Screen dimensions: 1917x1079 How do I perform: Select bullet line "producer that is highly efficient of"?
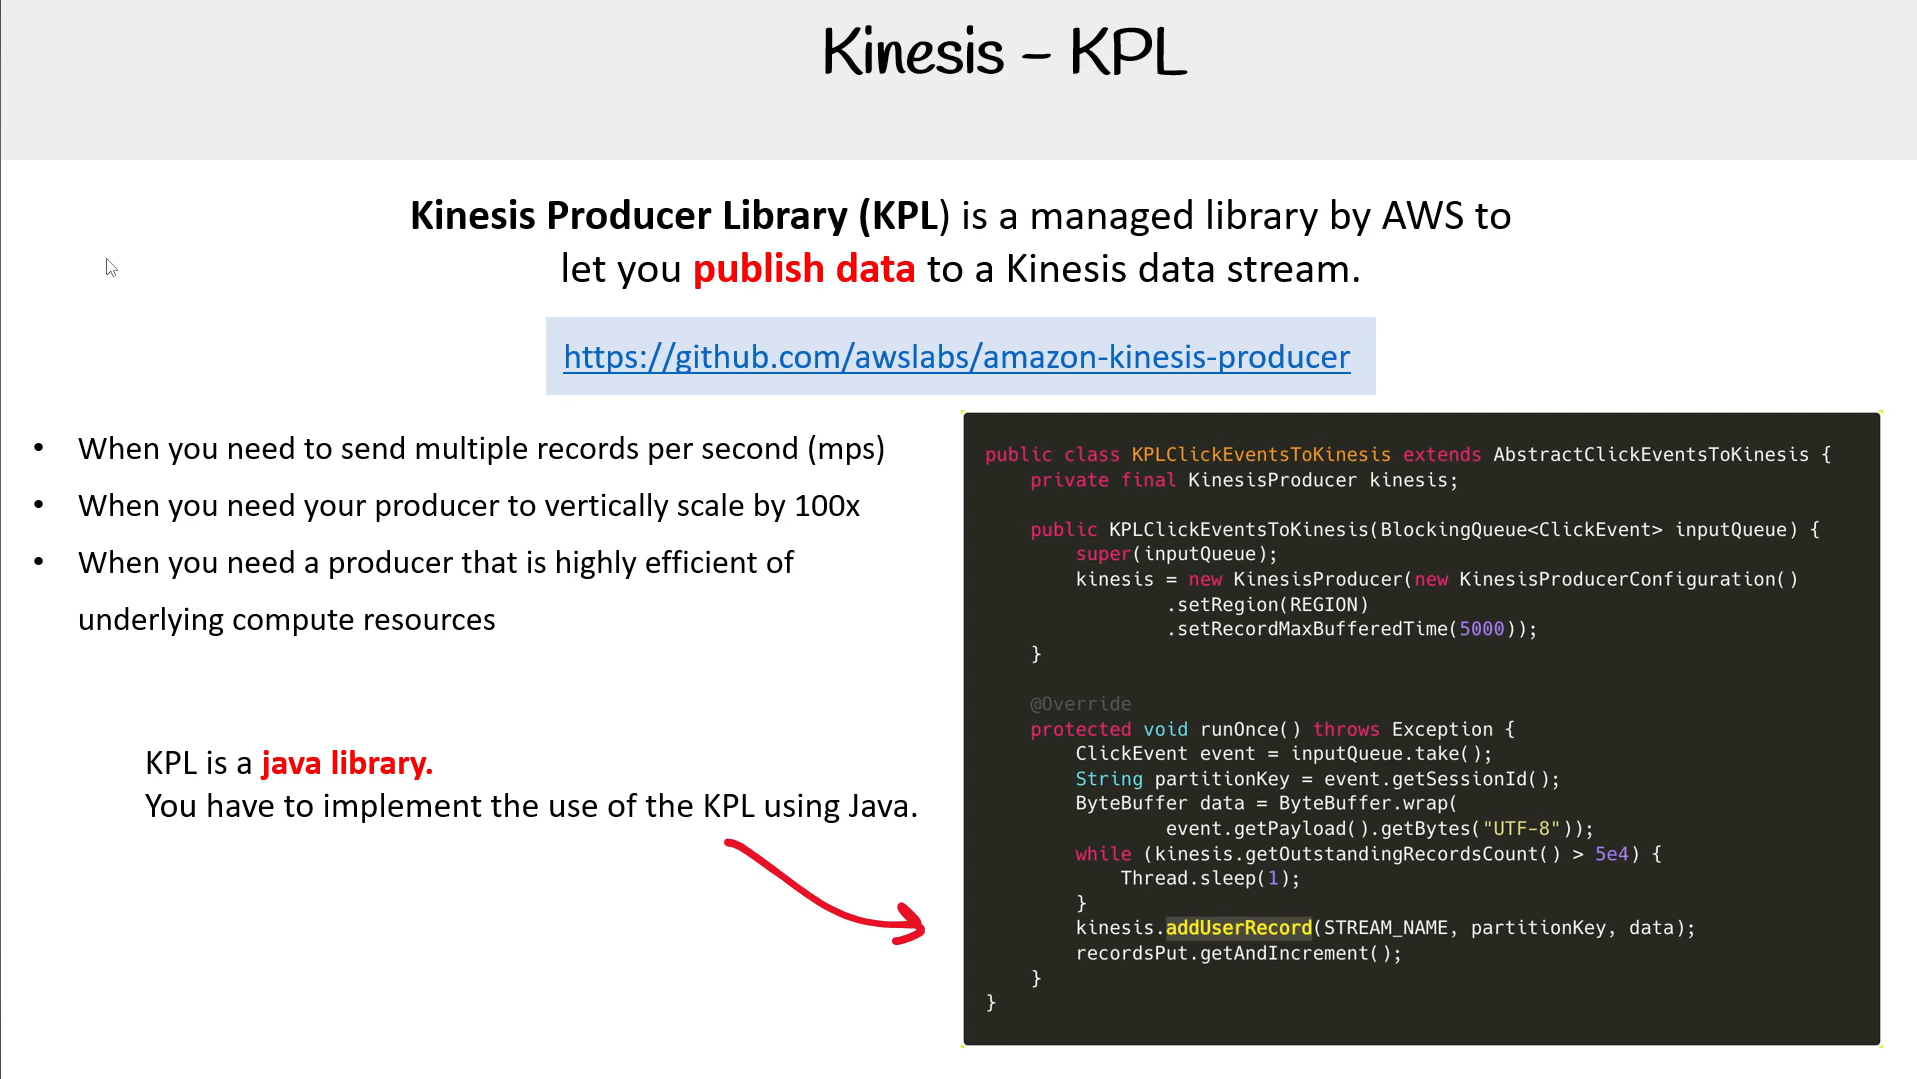tap(436, 563)
